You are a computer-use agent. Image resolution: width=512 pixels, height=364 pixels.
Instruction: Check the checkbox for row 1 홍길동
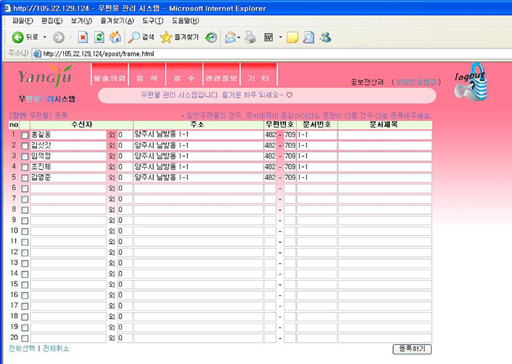(x=25, y=135)
